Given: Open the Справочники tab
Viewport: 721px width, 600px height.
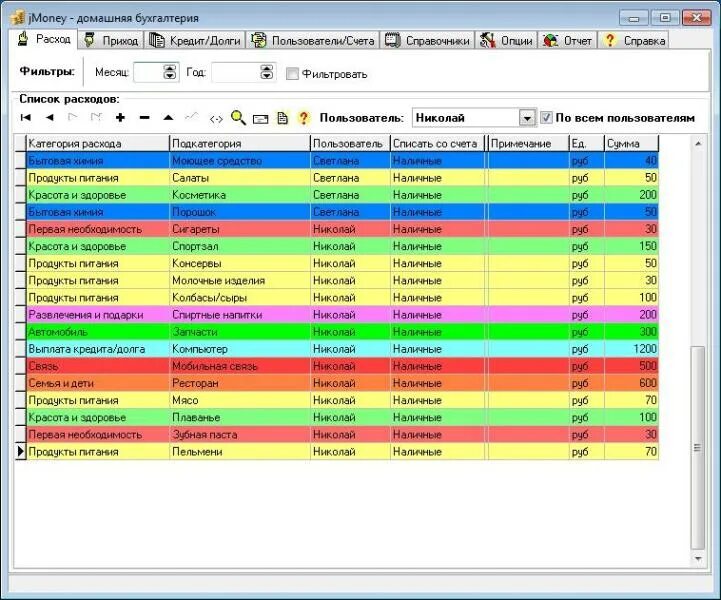Looking at the screenshot, I should point(427,40).
